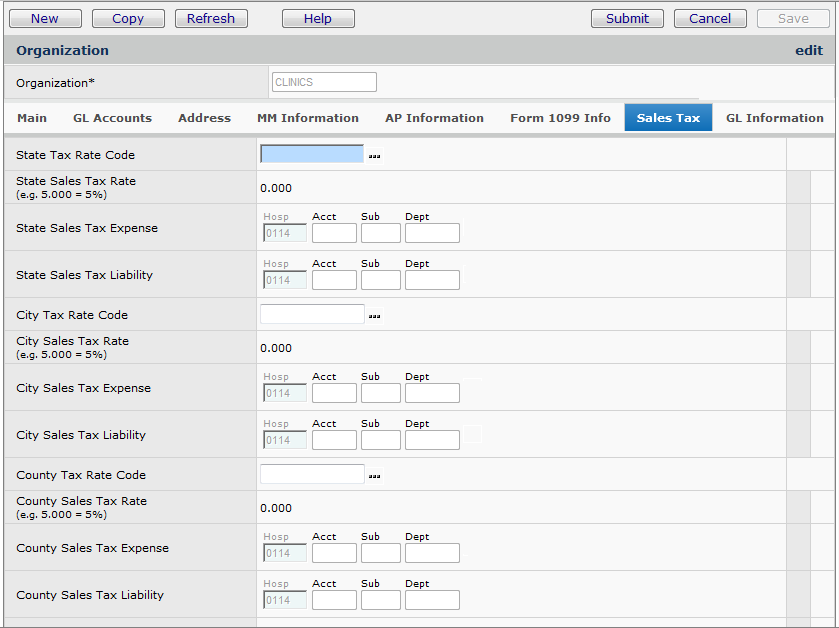Switch to Form 1099 Info tab

coord(560,118)
